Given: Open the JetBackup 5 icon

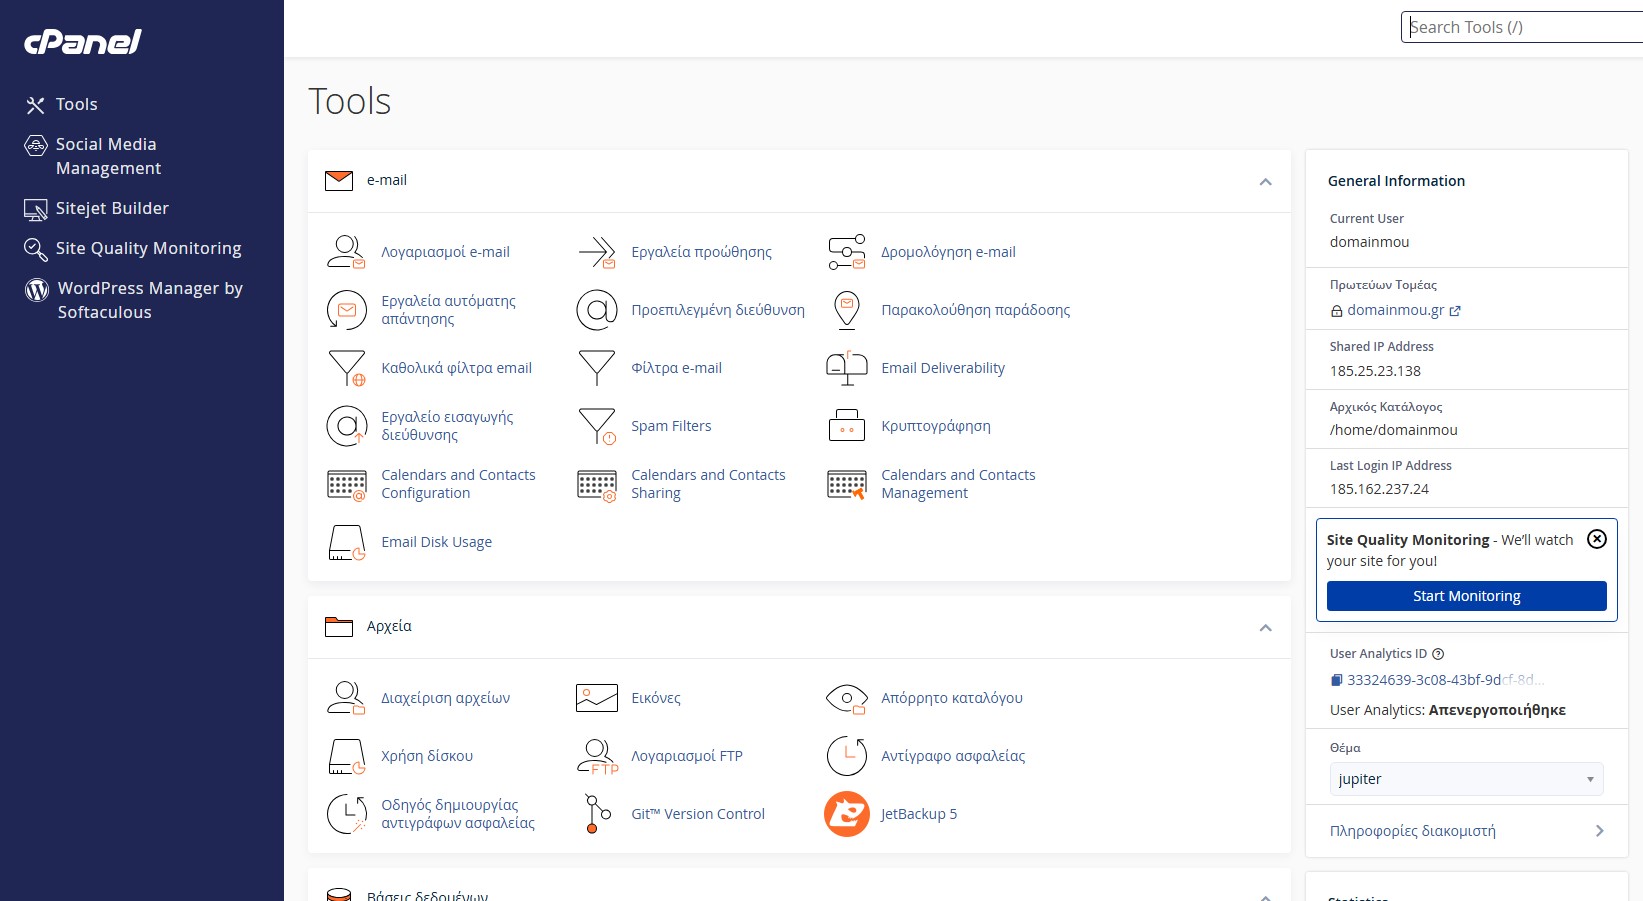Looking at the screenshot, I should point(846,814).
